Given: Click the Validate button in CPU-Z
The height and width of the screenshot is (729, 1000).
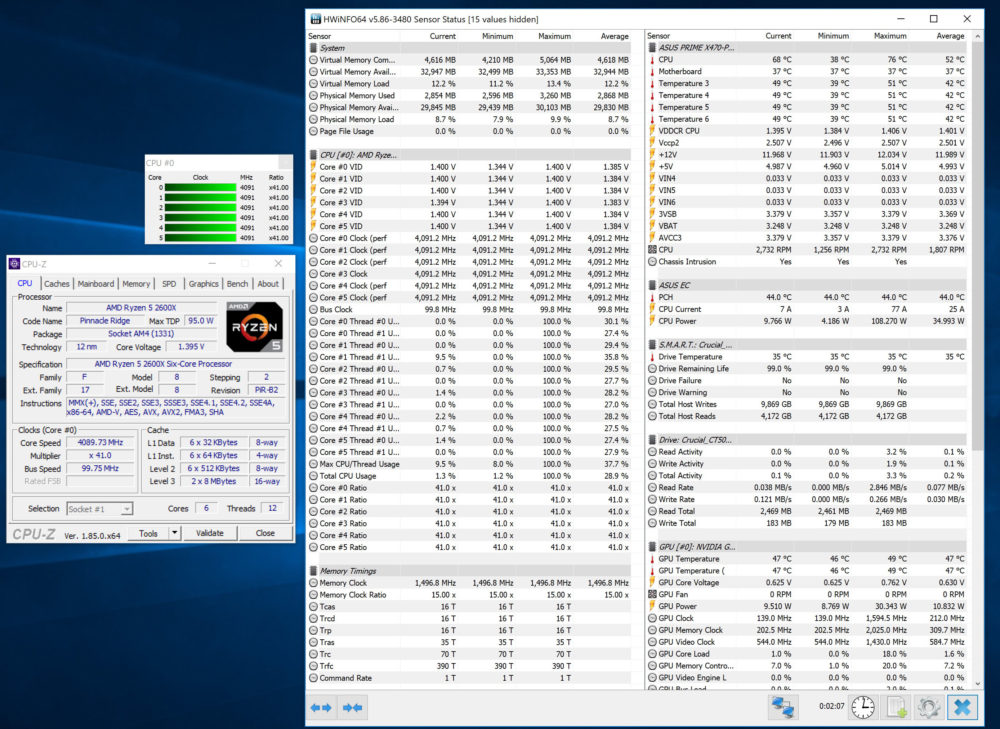Looking at the screenshot, I should pyautogui.click(x=210, y=533).
